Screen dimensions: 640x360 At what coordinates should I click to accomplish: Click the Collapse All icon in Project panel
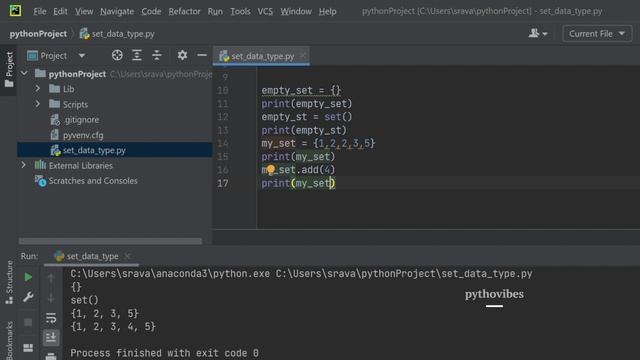[x=157, y=55]
